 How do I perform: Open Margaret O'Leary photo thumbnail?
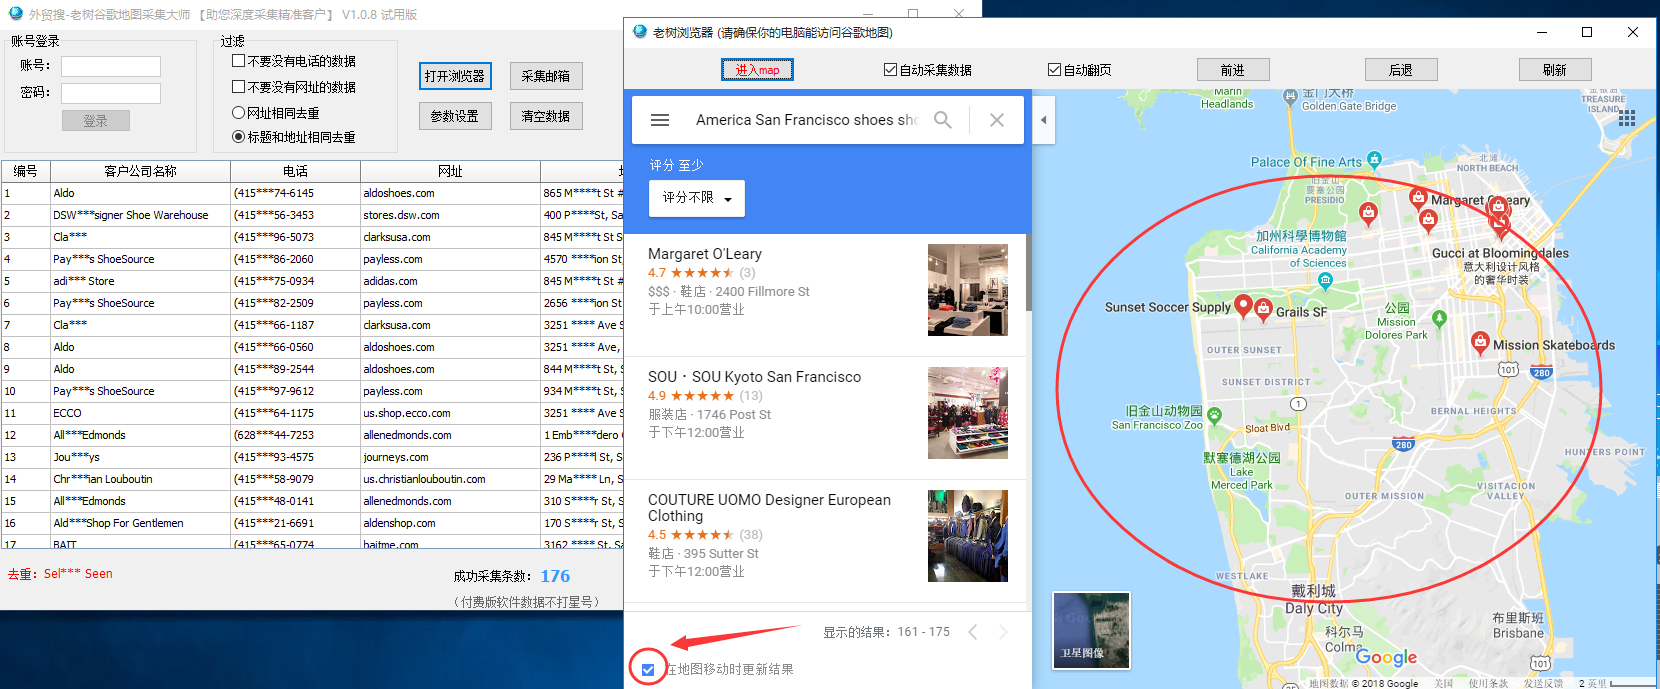[968, 290]
